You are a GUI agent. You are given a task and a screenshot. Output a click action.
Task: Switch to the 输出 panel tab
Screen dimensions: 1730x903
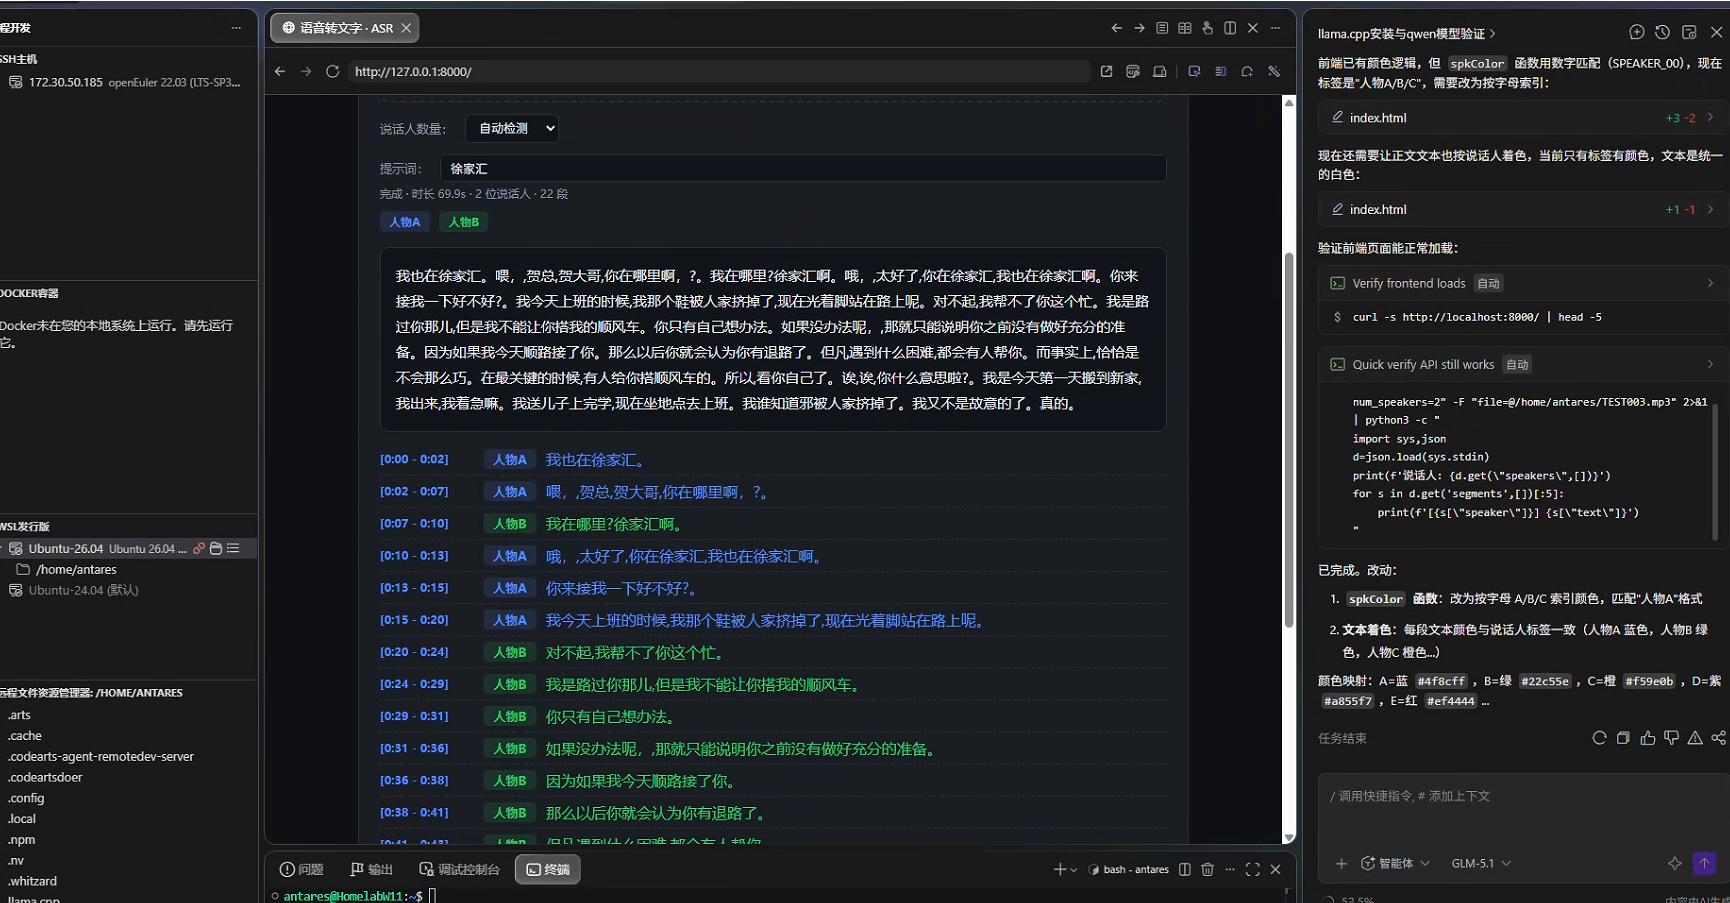pos(372,870)
